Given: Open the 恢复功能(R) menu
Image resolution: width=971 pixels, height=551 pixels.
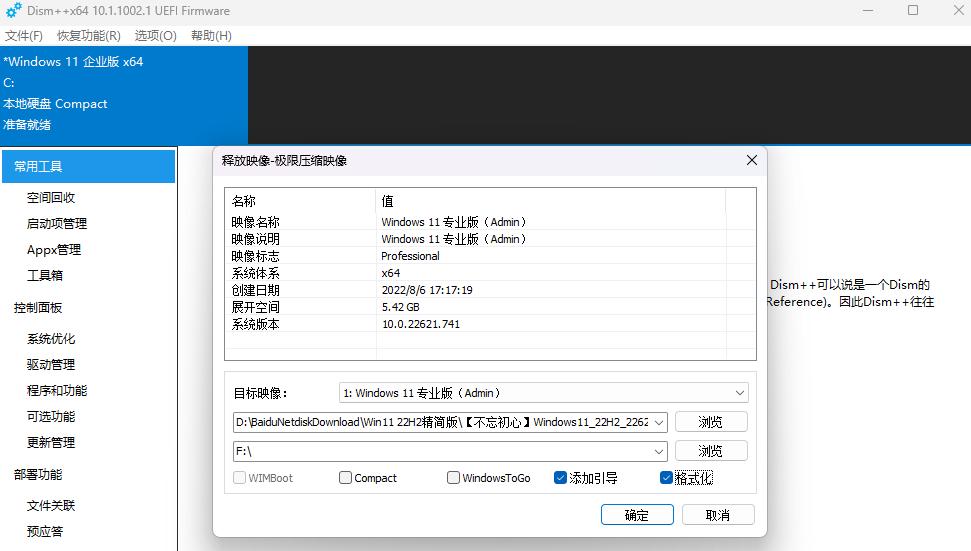Looking at the screenshot, I should tap(89, 36).
